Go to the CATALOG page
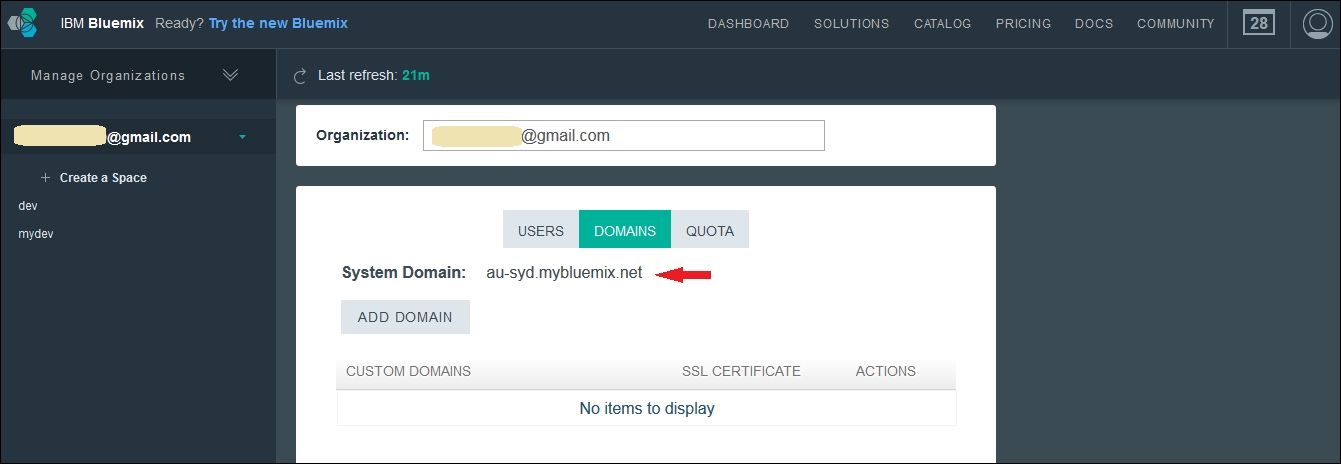 [x=942, y=23]
